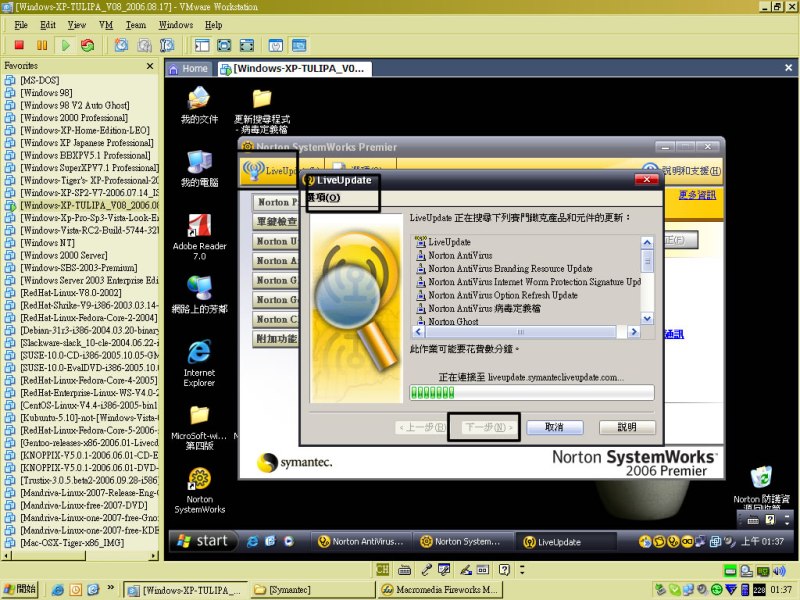
Task: Open the Recycle Bin on the desktop
Action: (760, 479)
